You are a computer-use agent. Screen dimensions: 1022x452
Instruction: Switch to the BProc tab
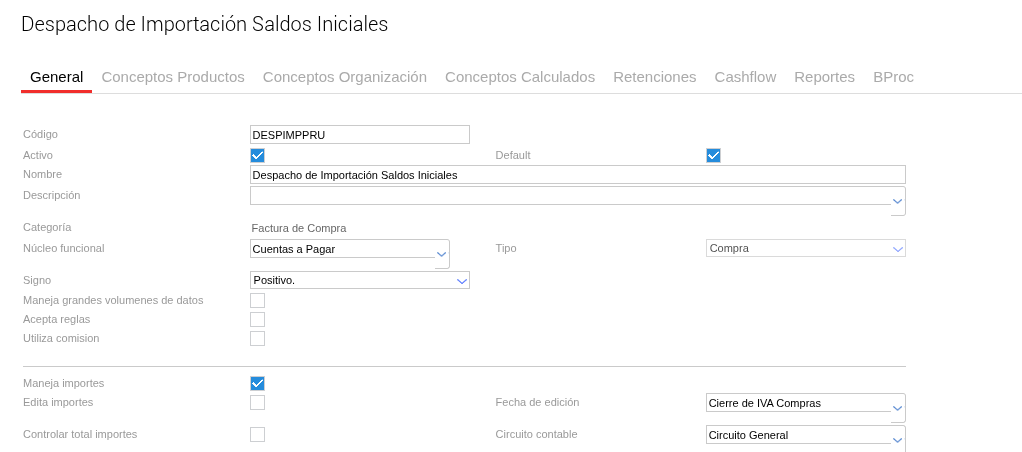(892, 77)
